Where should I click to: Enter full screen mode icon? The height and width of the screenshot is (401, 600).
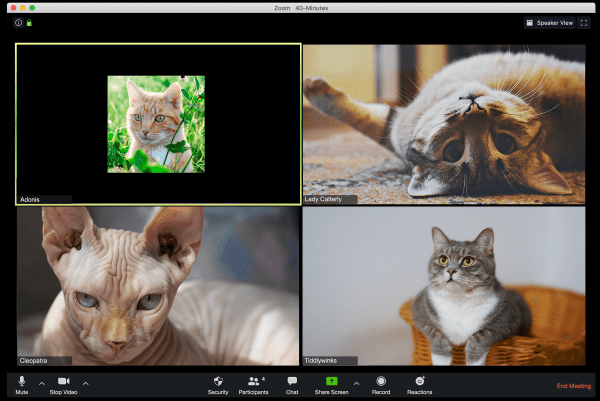pyautogui.click(x=584, y=22)
